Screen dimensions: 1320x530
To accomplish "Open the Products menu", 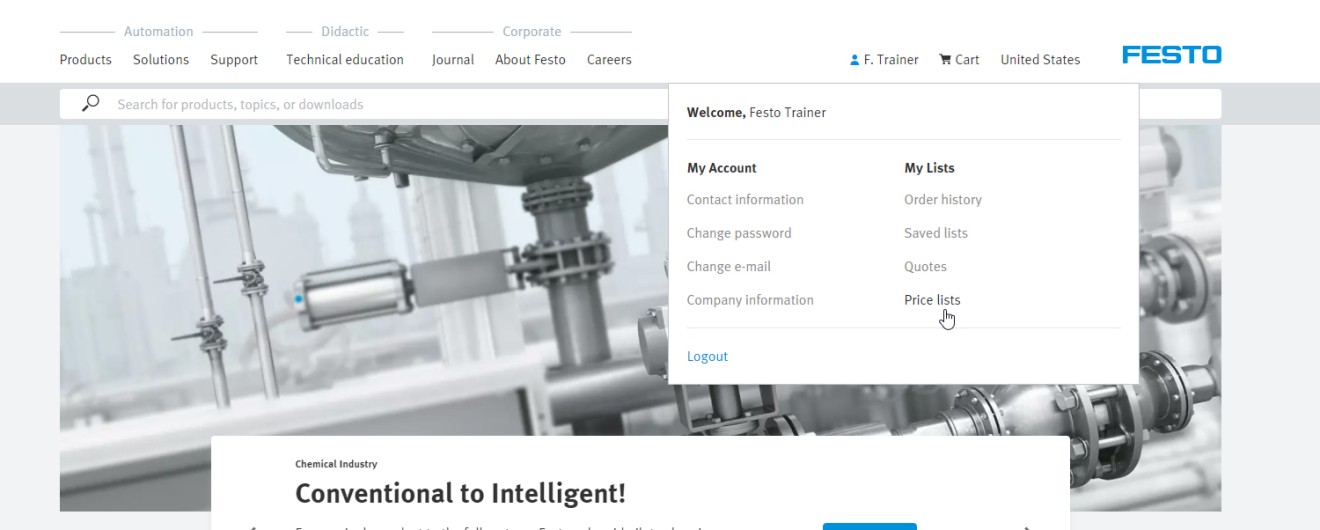I will coord(86,60).
